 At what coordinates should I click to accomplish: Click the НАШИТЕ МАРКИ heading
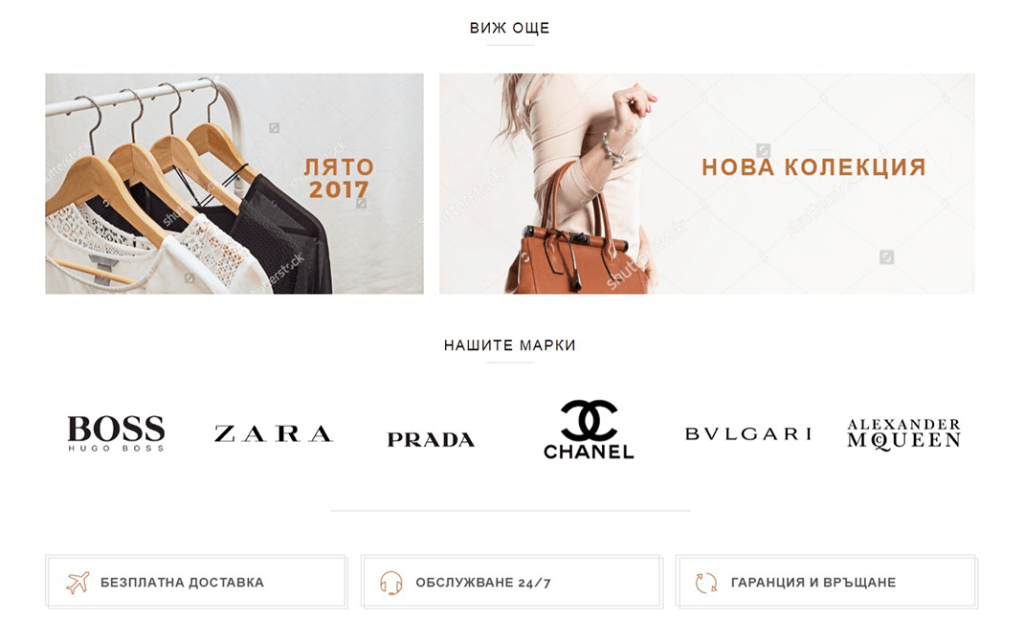510,345
